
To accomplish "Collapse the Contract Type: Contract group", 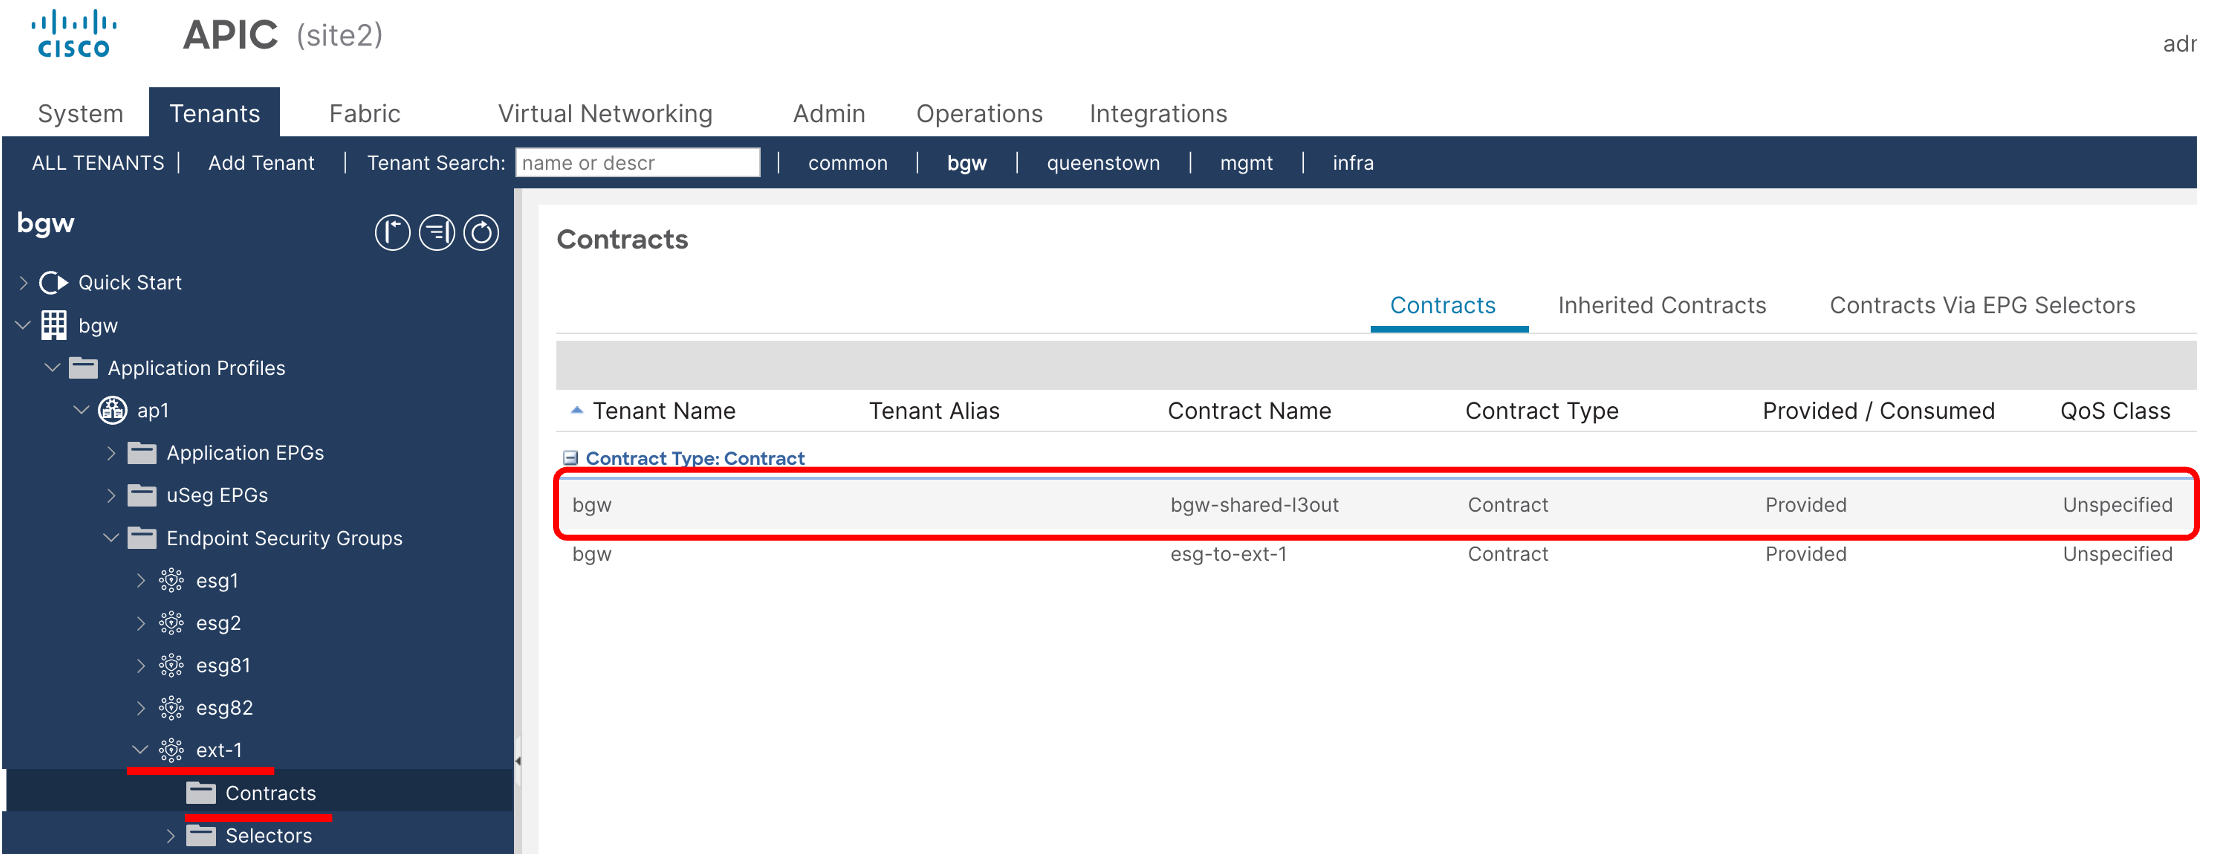I will pos(571,458).
